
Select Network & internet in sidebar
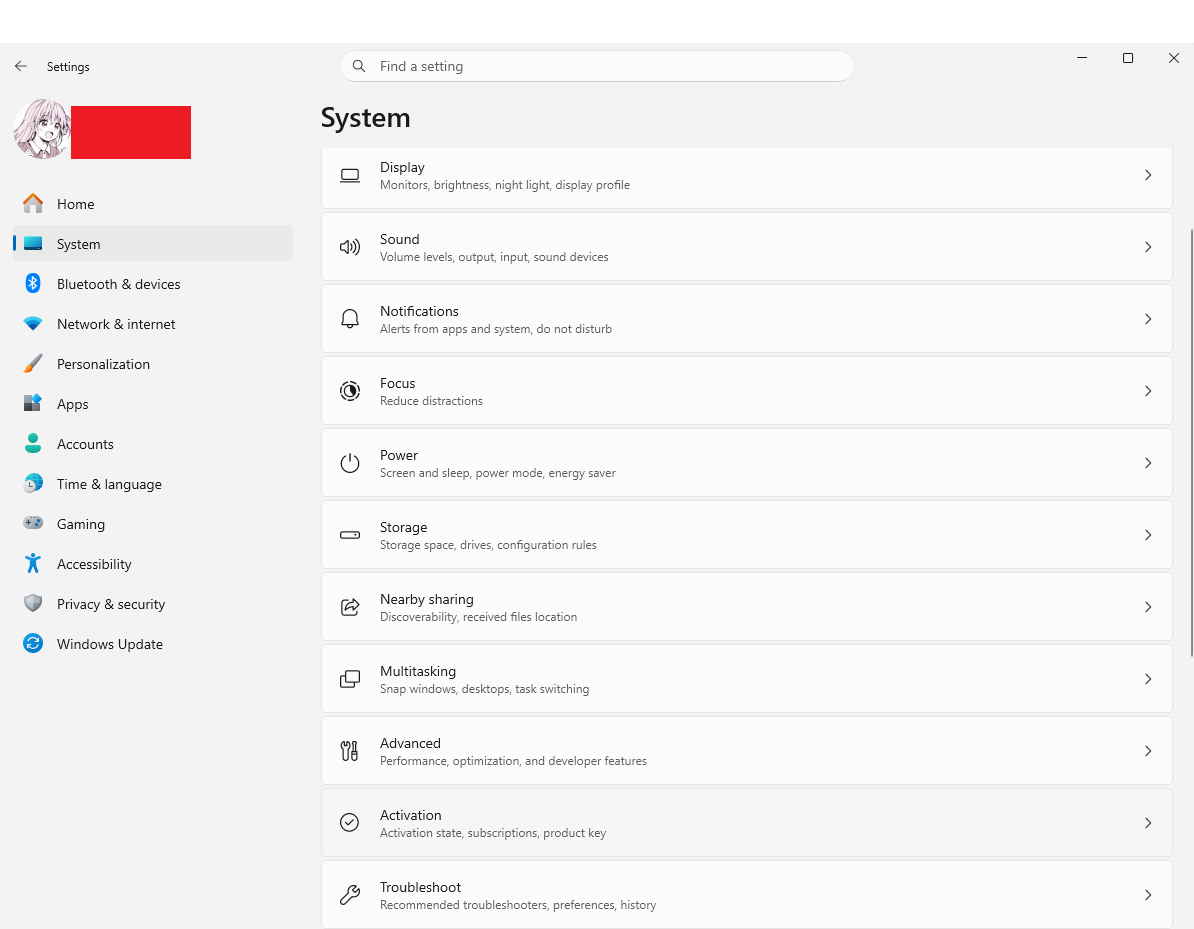[x=152, y=324]
